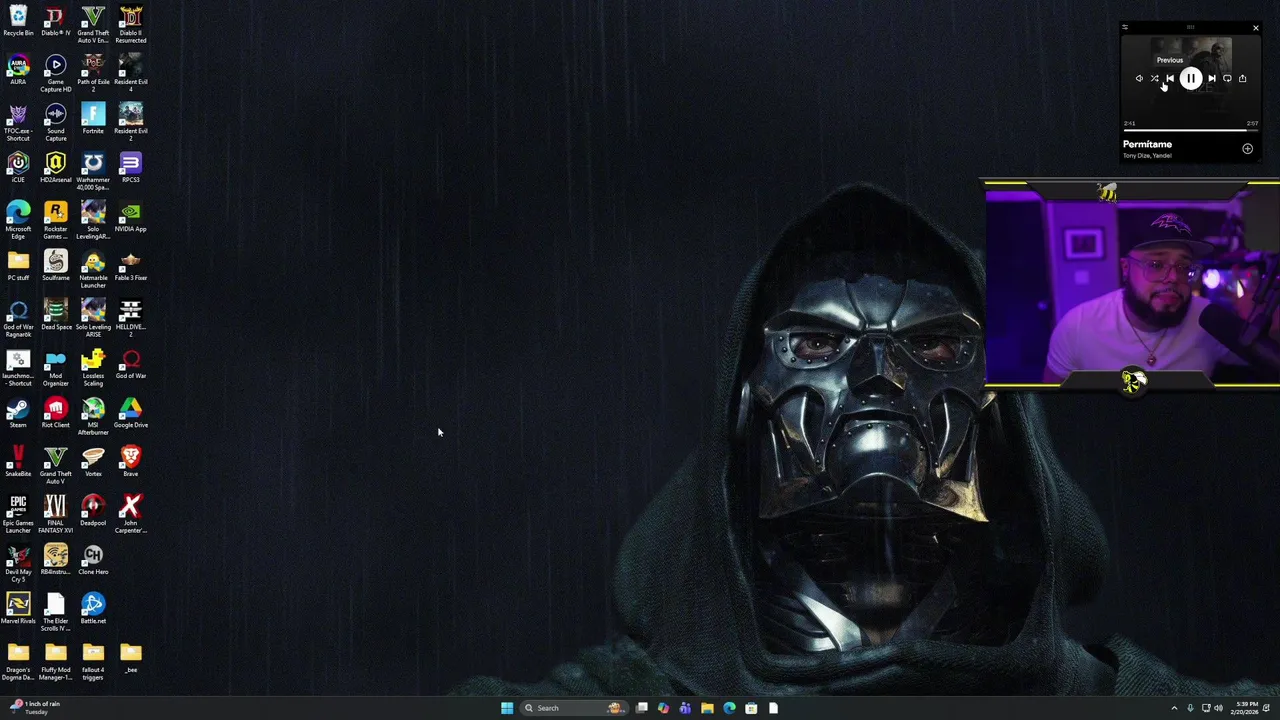The image size is (1280, 720).
Task: Click the Battle.net shortcut
Action: [93, 609]
